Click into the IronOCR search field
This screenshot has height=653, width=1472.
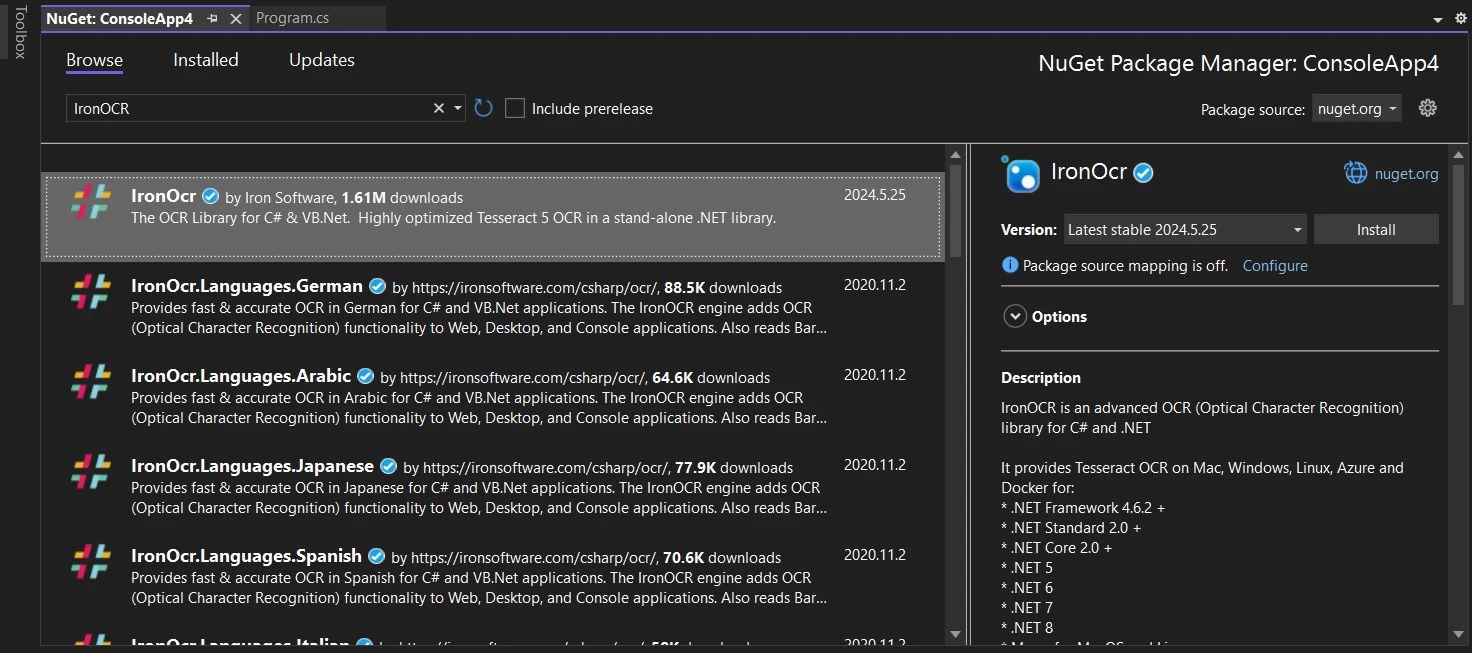click(250, 108)
